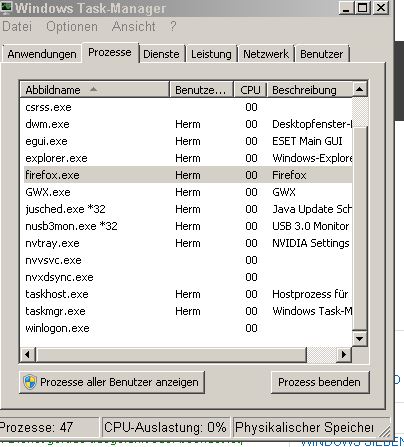The width and height of the screenshot is (404, 447).
Task: Click the vertical scrollbar down arrow
Action: (360, 339)
